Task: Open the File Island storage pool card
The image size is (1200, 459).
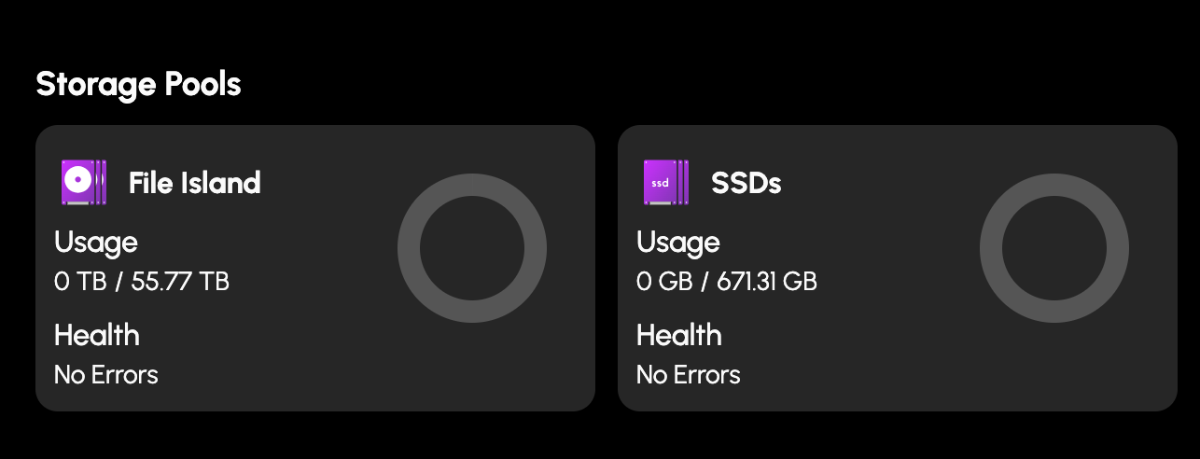Action: [315, 268]
